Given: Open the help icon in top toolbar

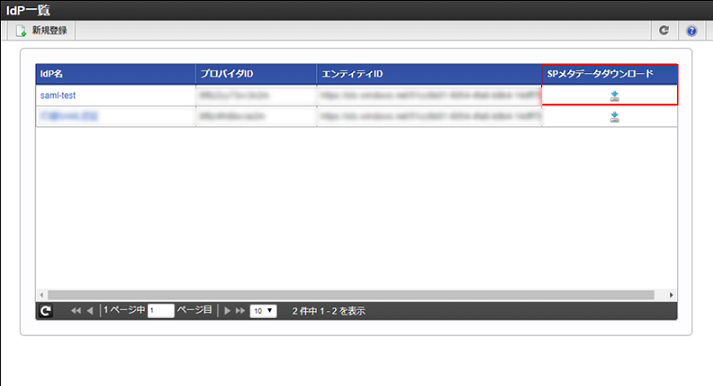Looking at the screenshot, I should point(691,30).
